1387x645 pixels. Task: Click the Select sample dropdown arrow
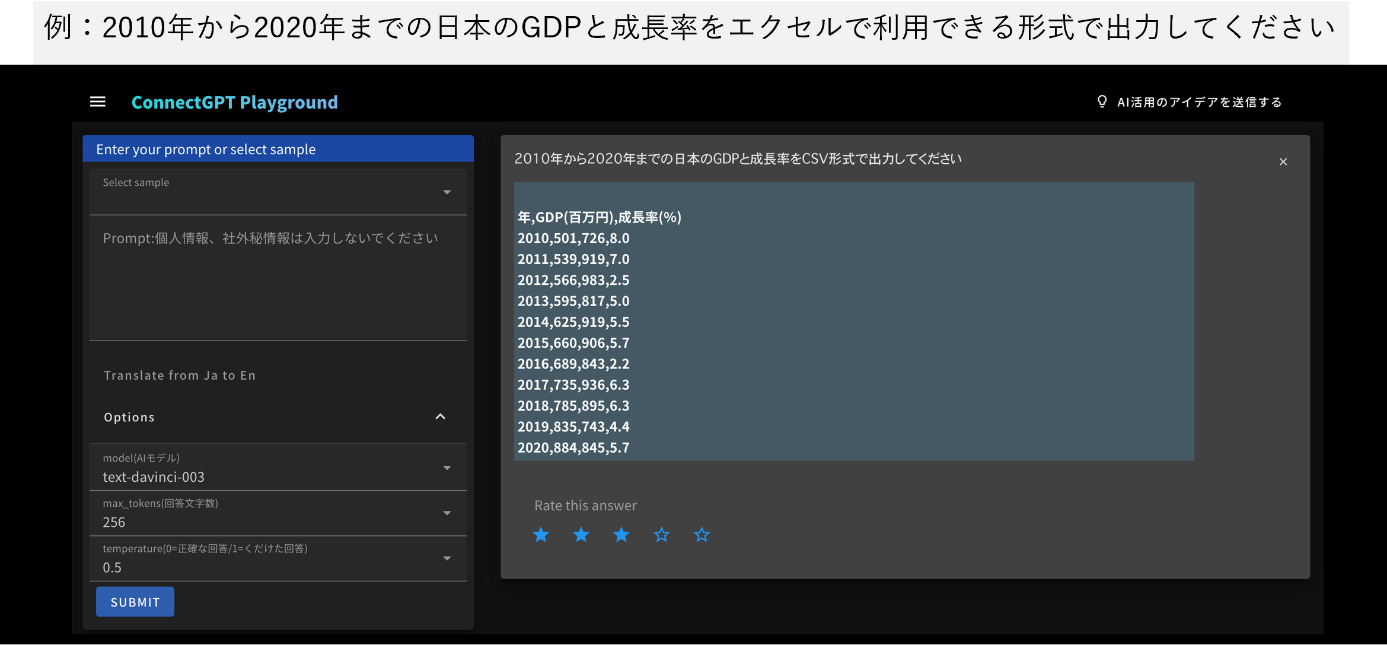click(445, 190)
